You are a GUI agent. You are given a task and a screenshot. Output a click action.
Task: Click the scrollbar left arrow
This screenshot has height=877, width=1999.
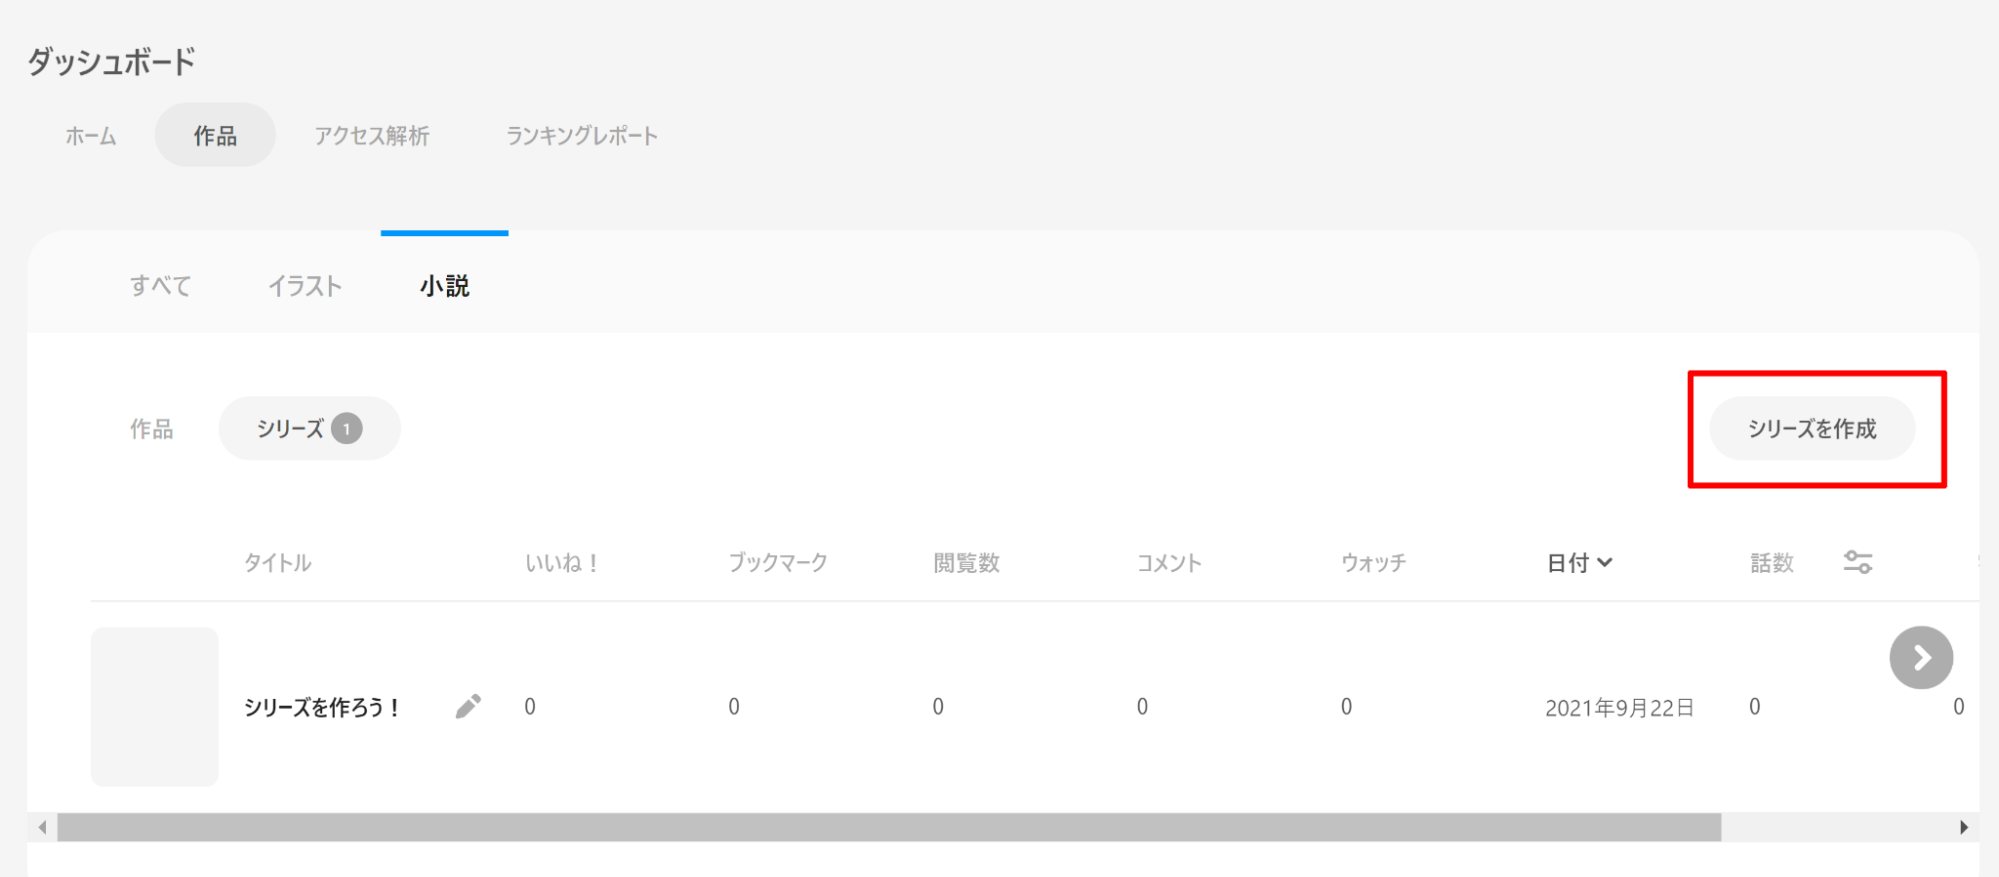point(42,827)
